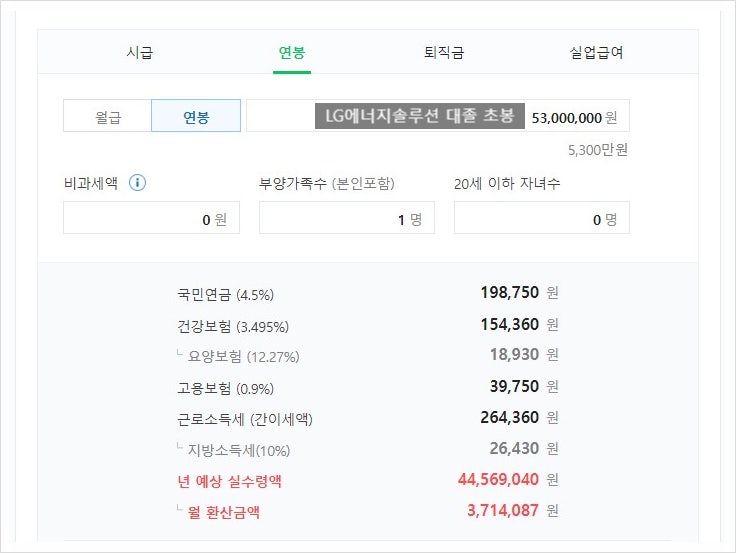Select the 연봉 tab at top

pos(292,52)
